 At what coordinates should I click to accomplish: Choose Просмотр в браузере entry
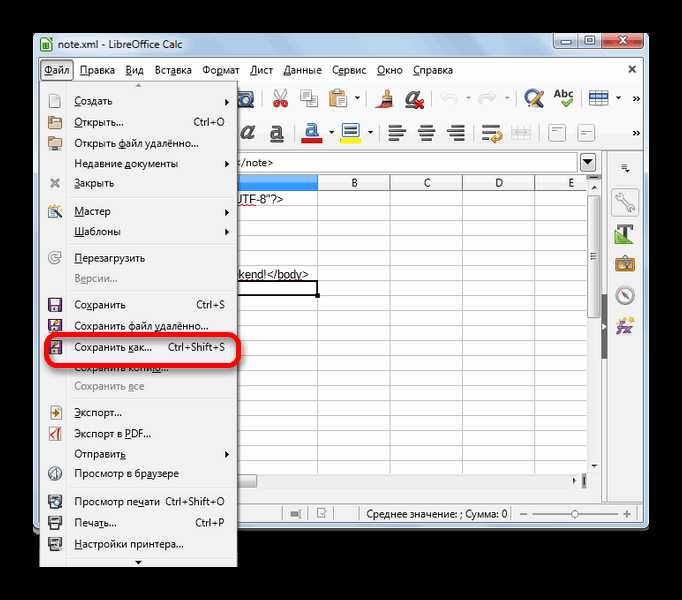pos(139,473)
